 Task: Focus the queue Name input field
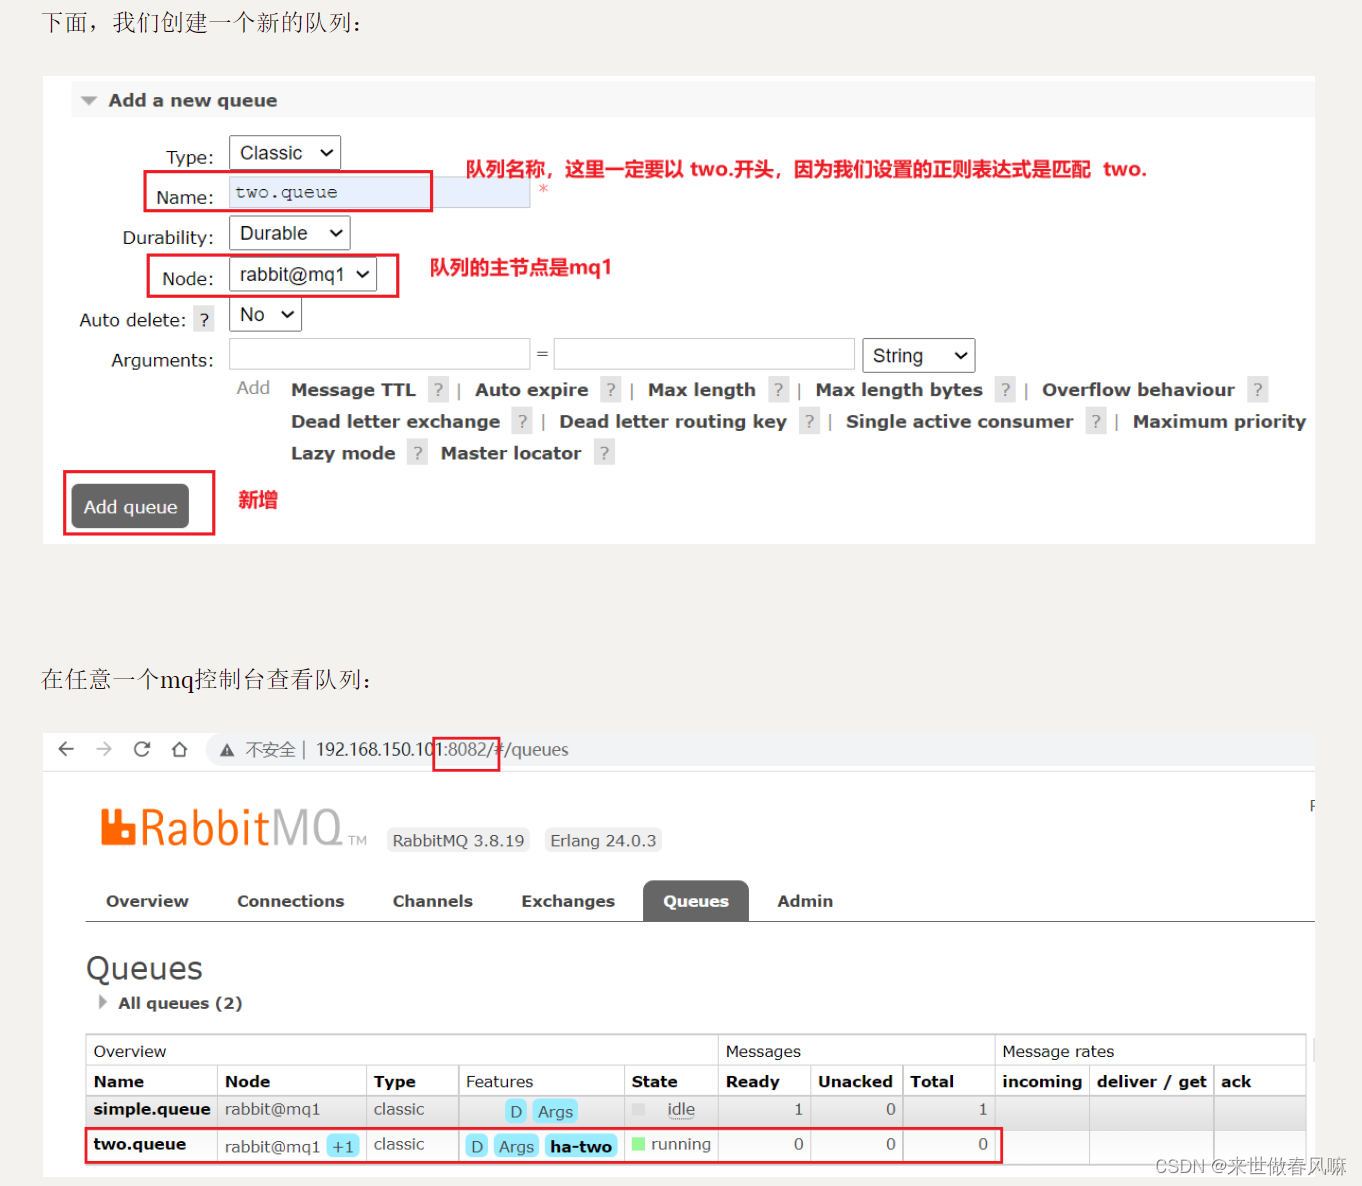[379, 192]
